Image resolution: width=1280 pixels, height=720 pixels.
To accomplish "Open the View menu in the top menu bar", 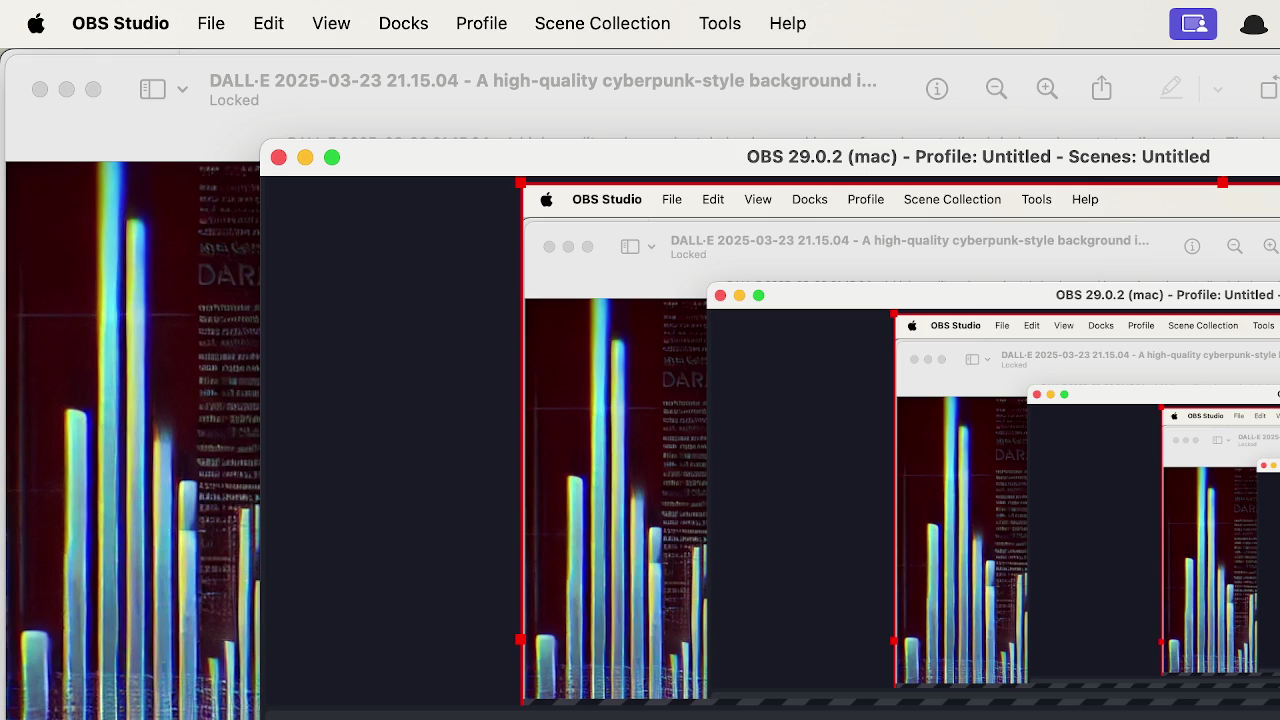I will 331,23.
